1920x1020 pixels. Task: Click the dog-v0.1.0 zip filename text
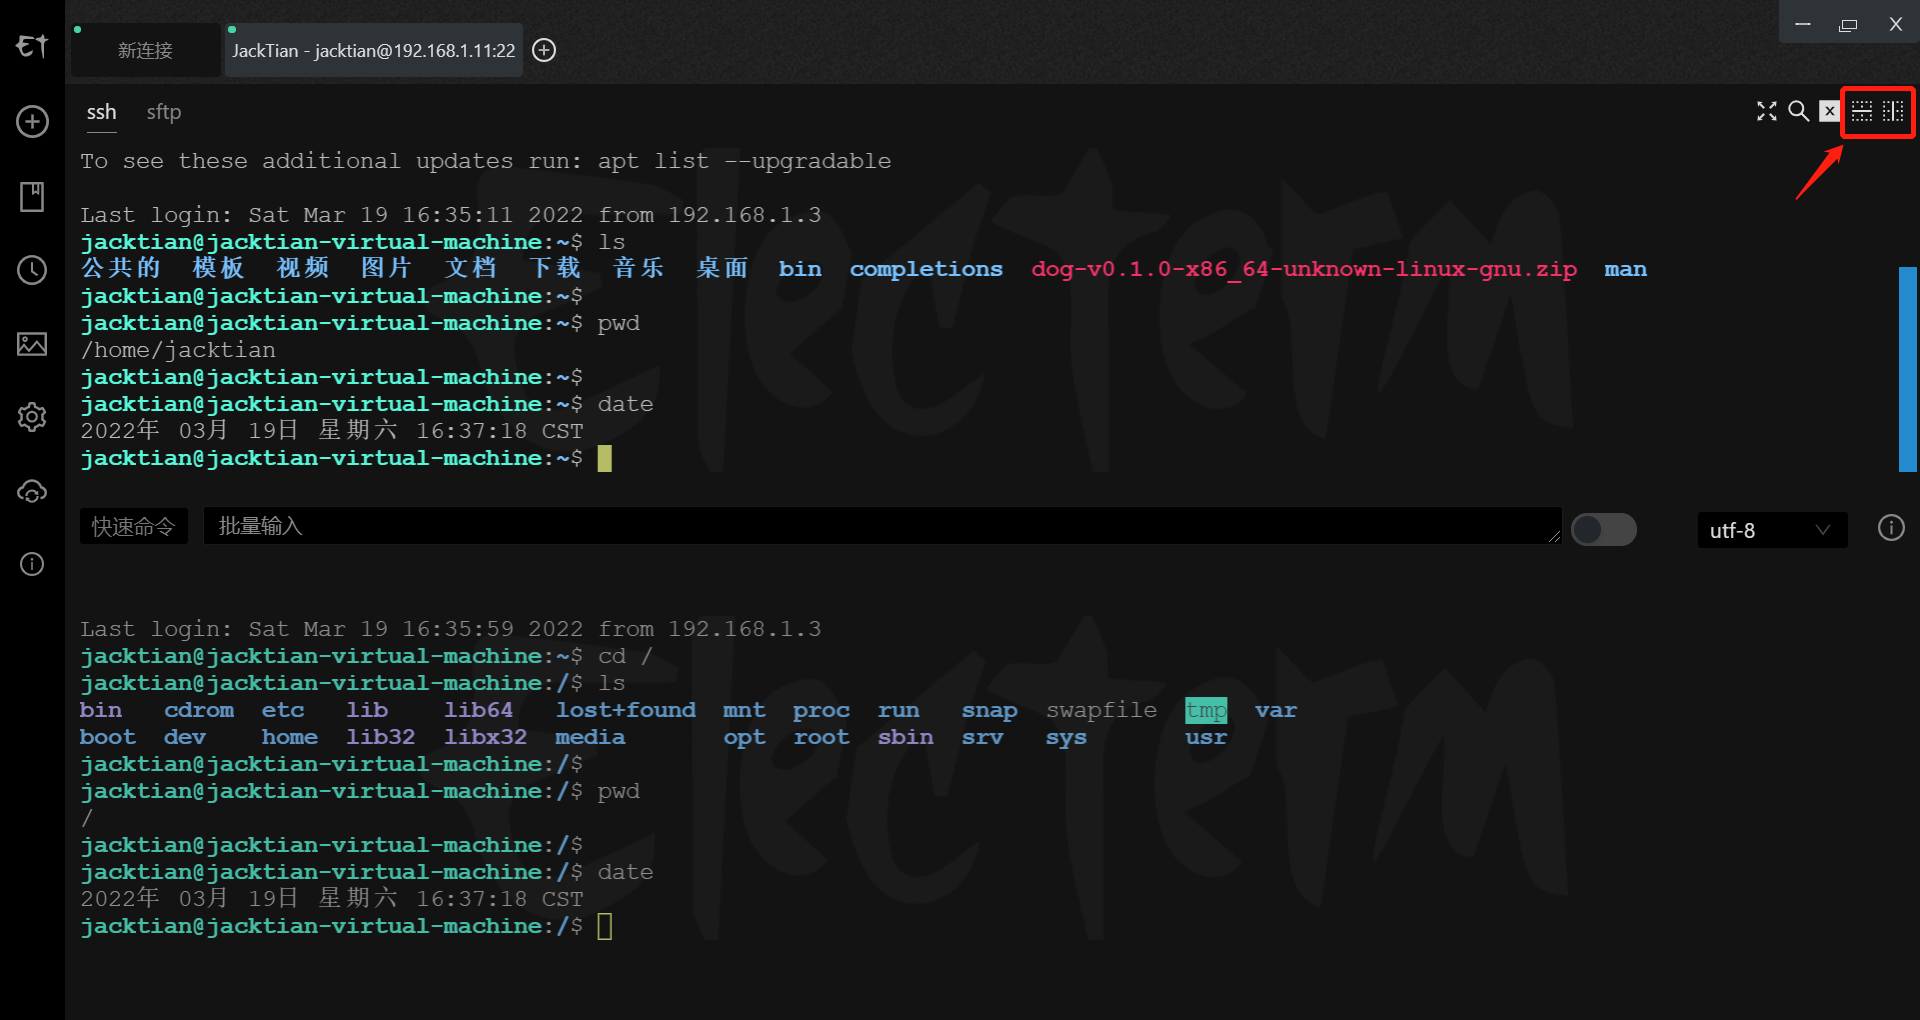point(1304,269)
